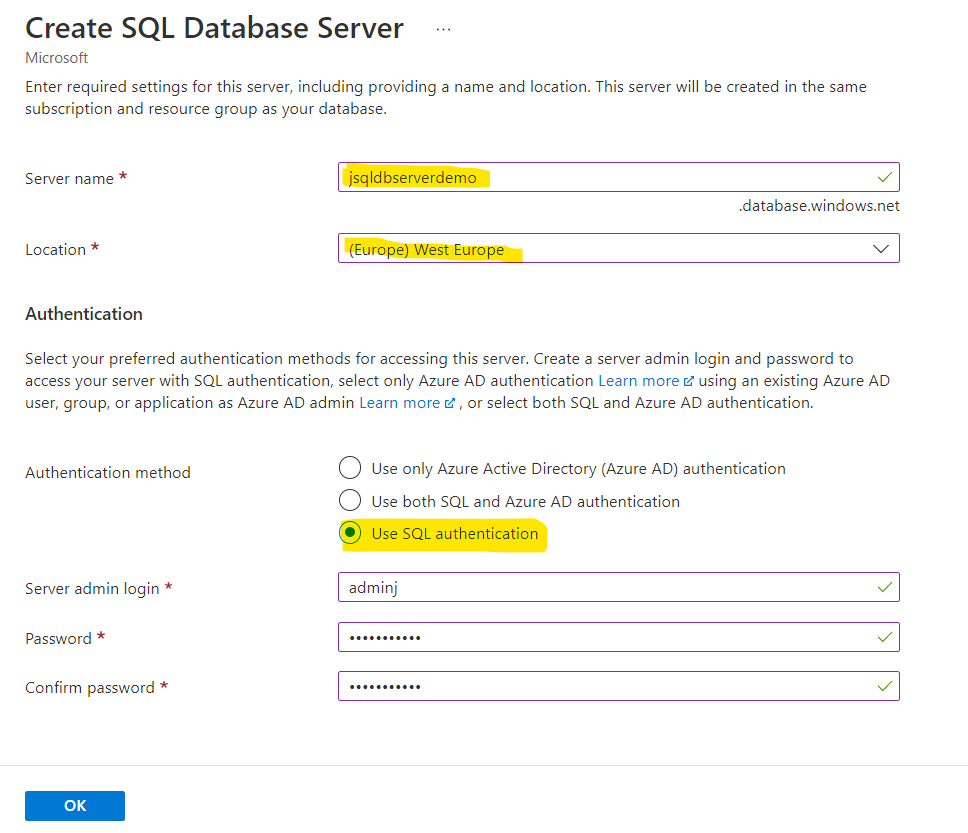Click the Authentication section heading
This screenshot has height=833, width=968.
tap(84, 314)
